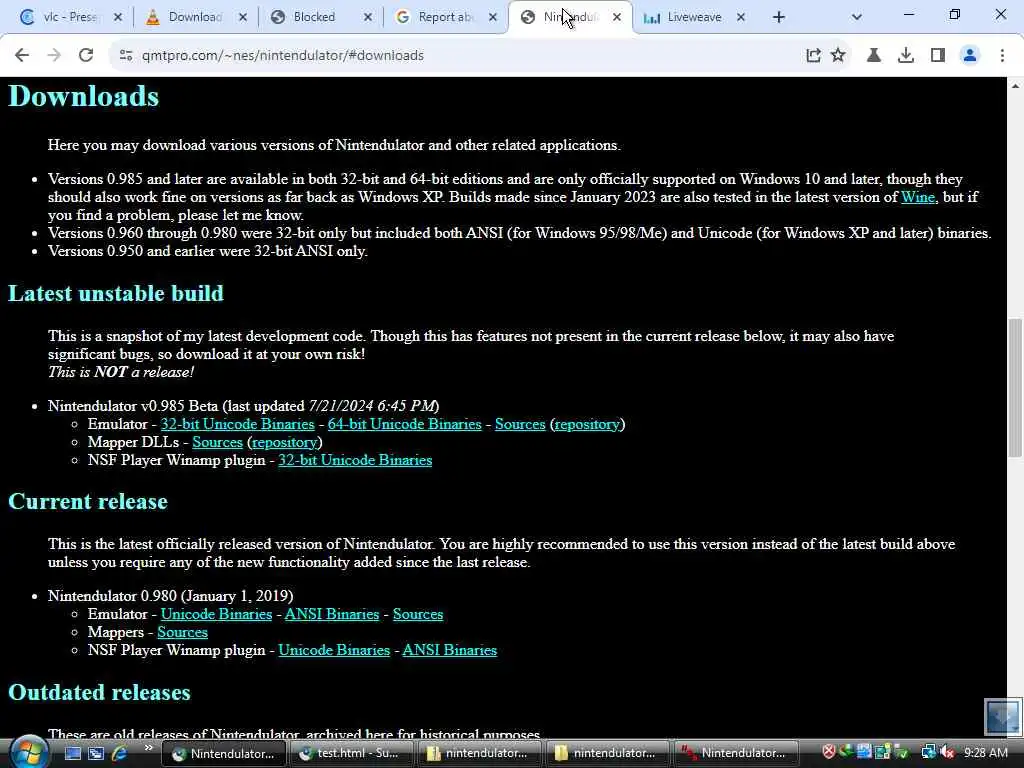Open the Wine link
The image size is (1024, 768).
(918, 197)
